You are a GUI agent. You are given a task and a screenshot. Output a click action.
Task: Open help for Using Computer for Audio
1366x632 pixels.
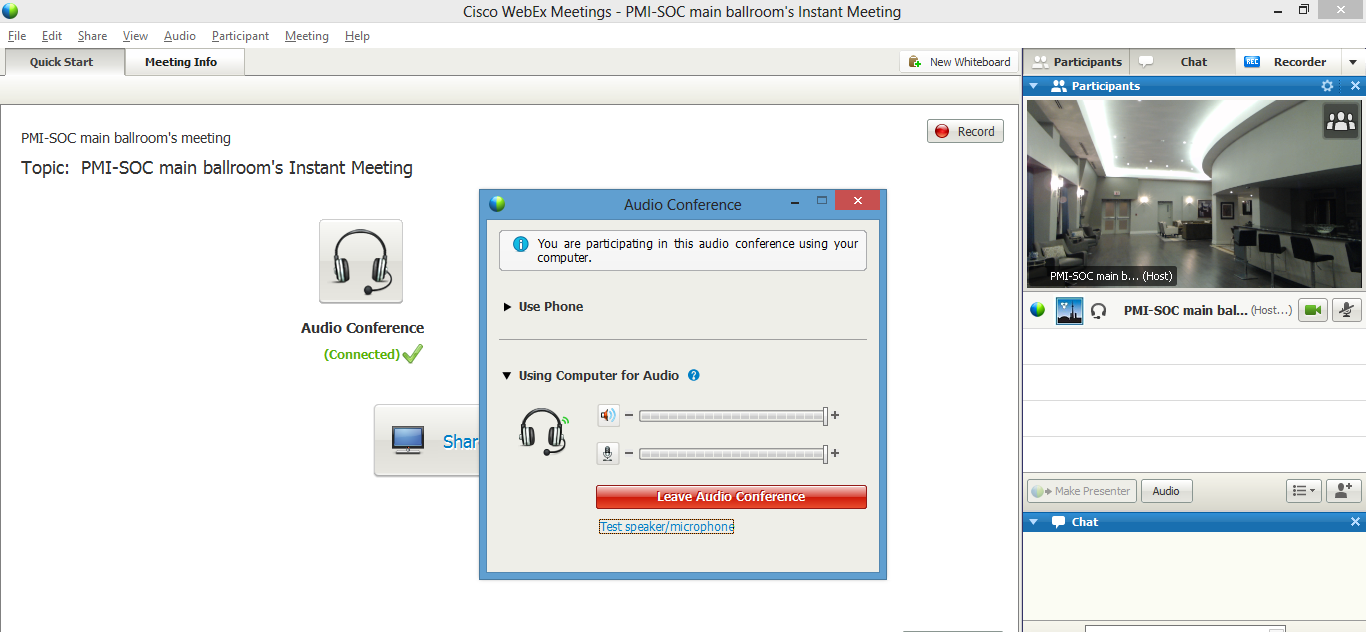[x=694, y=376]
